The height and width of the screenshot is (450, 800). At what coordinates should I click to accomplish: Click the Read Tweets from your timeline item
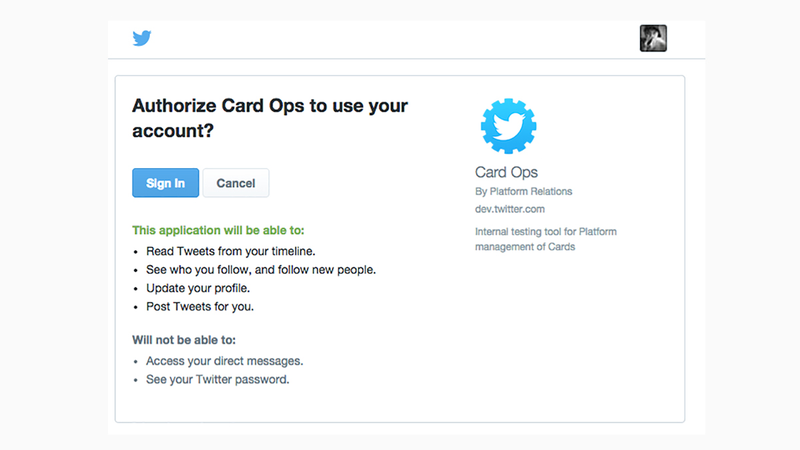(231, 251)
